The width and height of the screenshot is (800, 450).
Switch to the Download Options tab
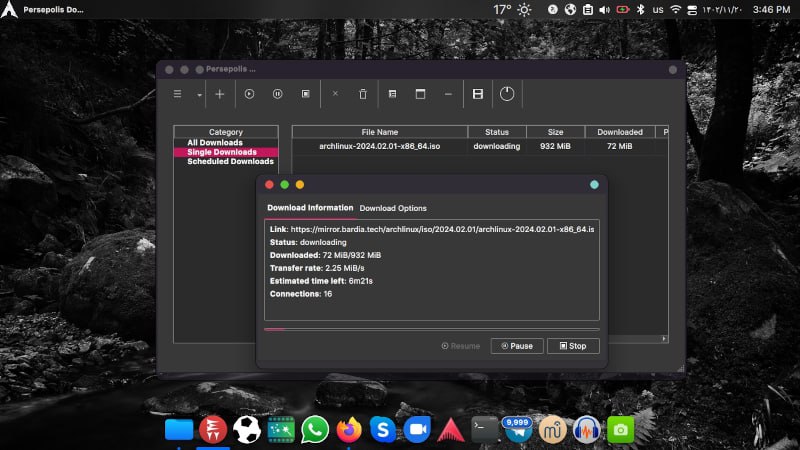click(393, 208)
